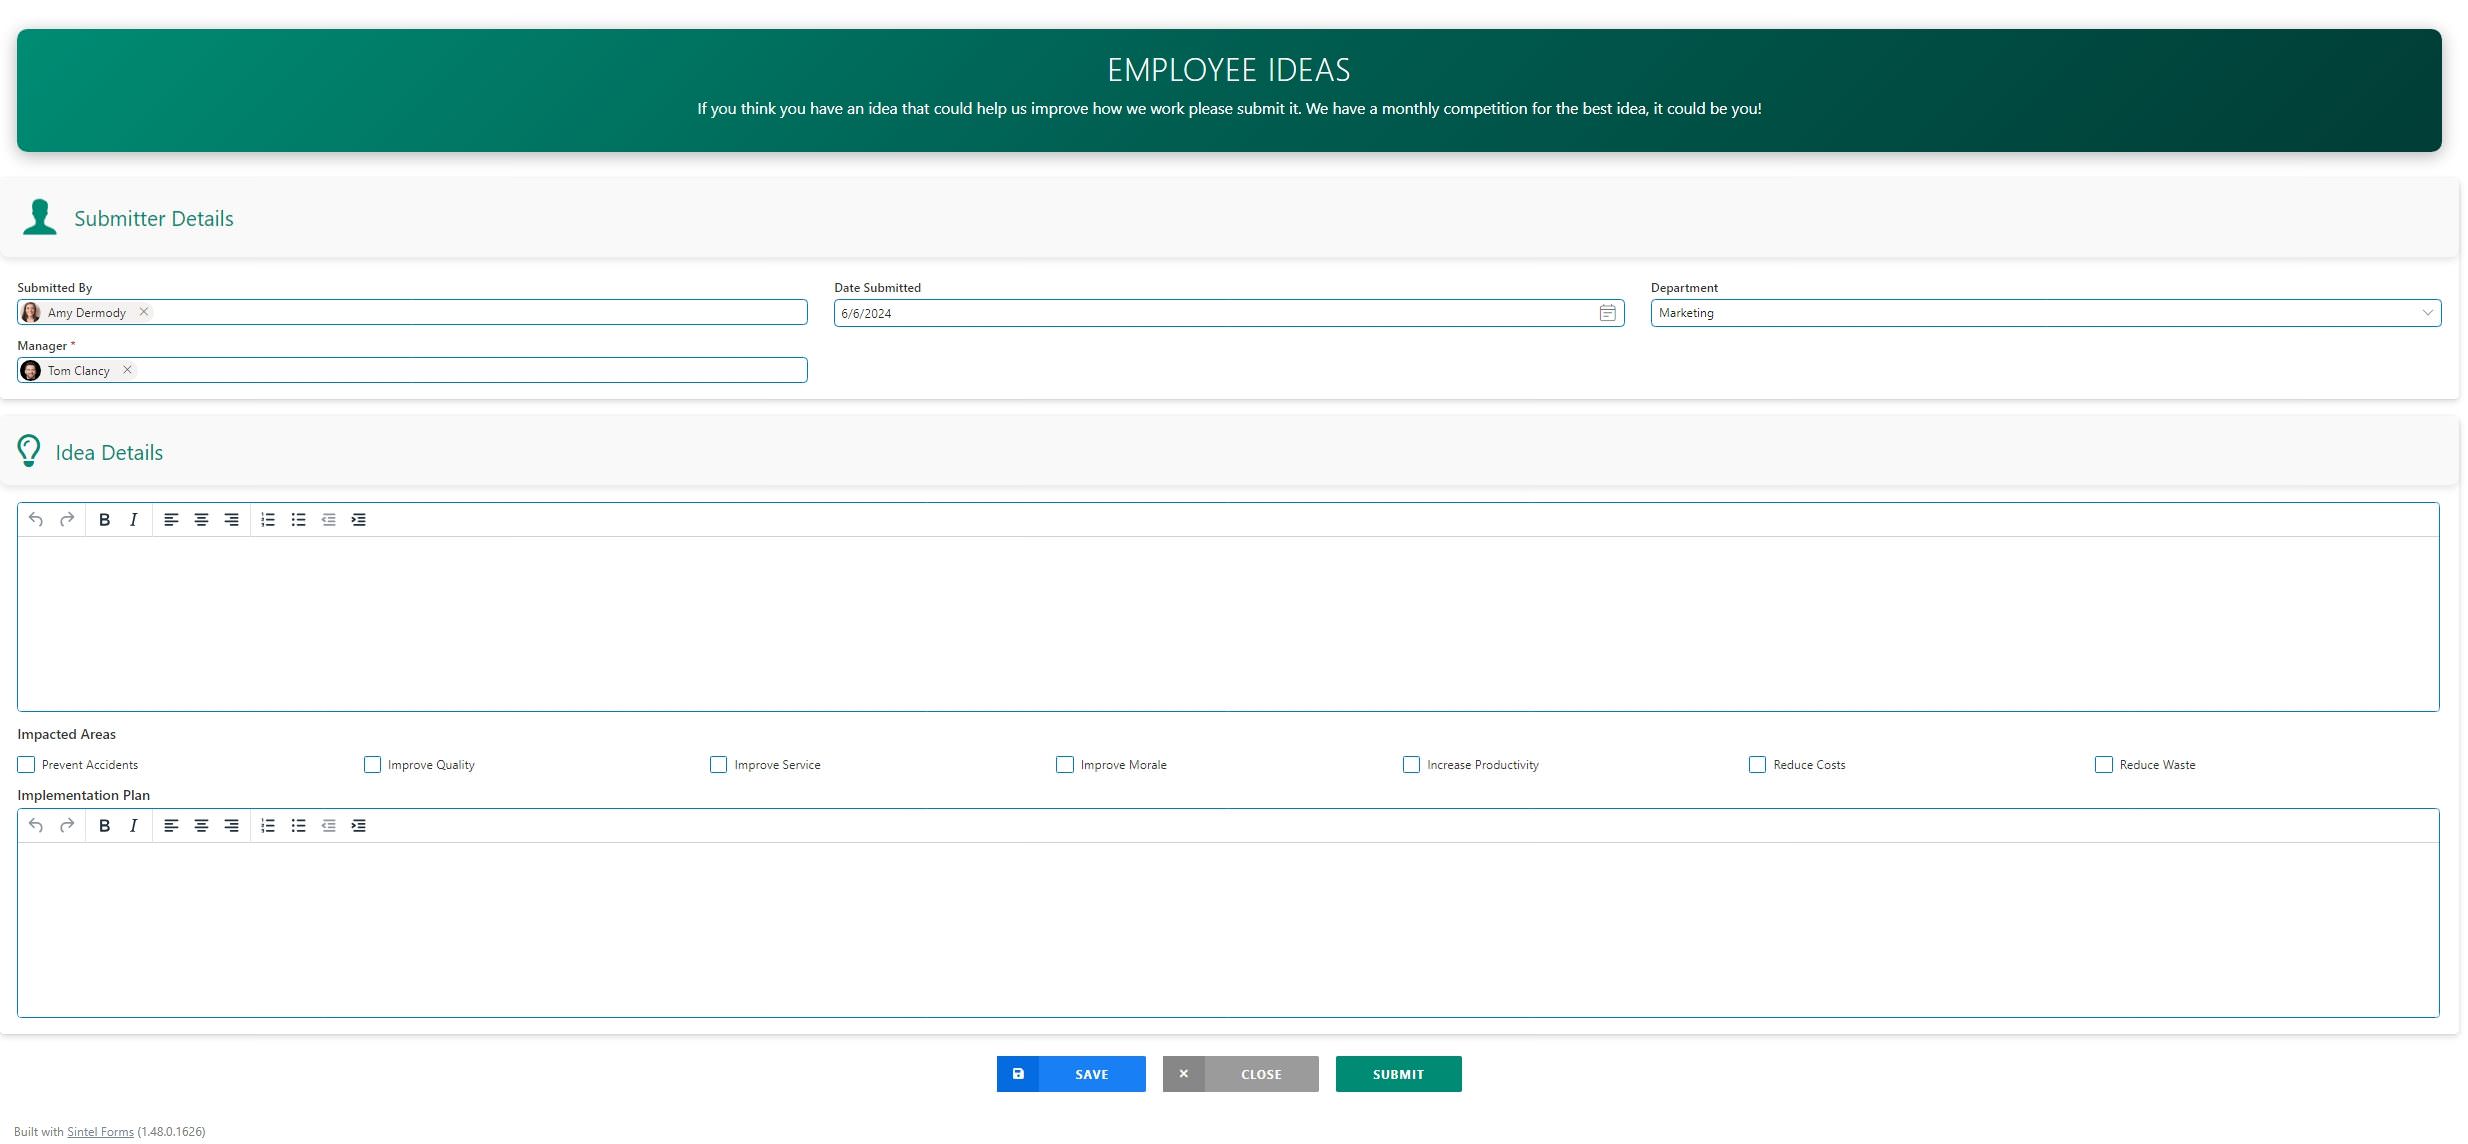Tick the Reduce Costs checkbox
Screen dimensions: 2468x1144
pos(1757,765)
